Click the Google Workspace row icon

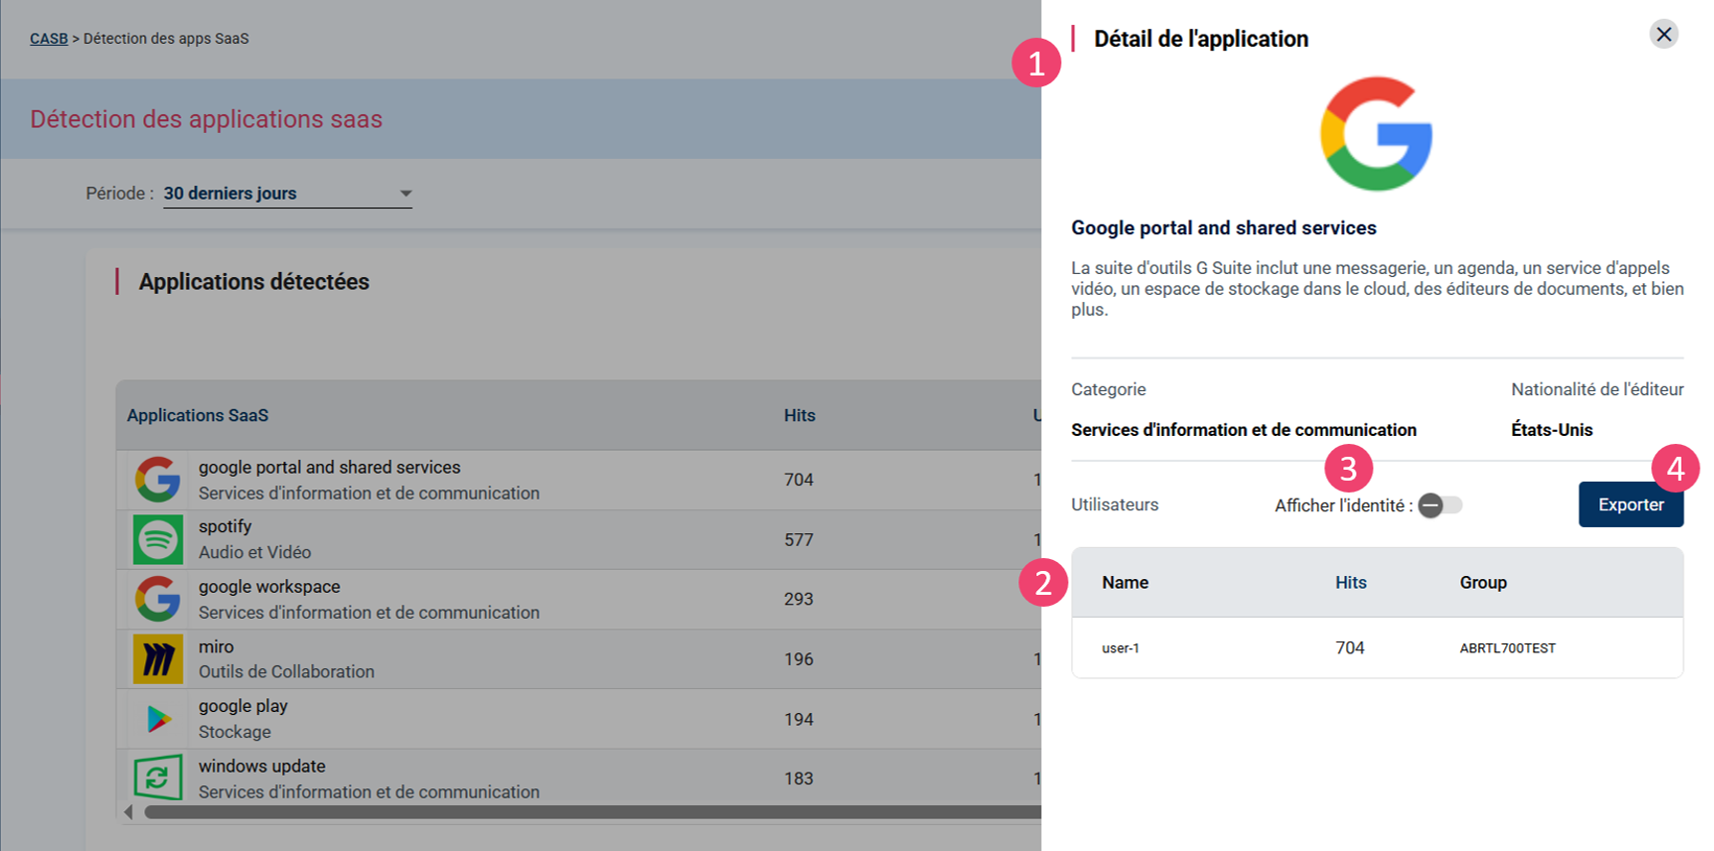point(158,599)
